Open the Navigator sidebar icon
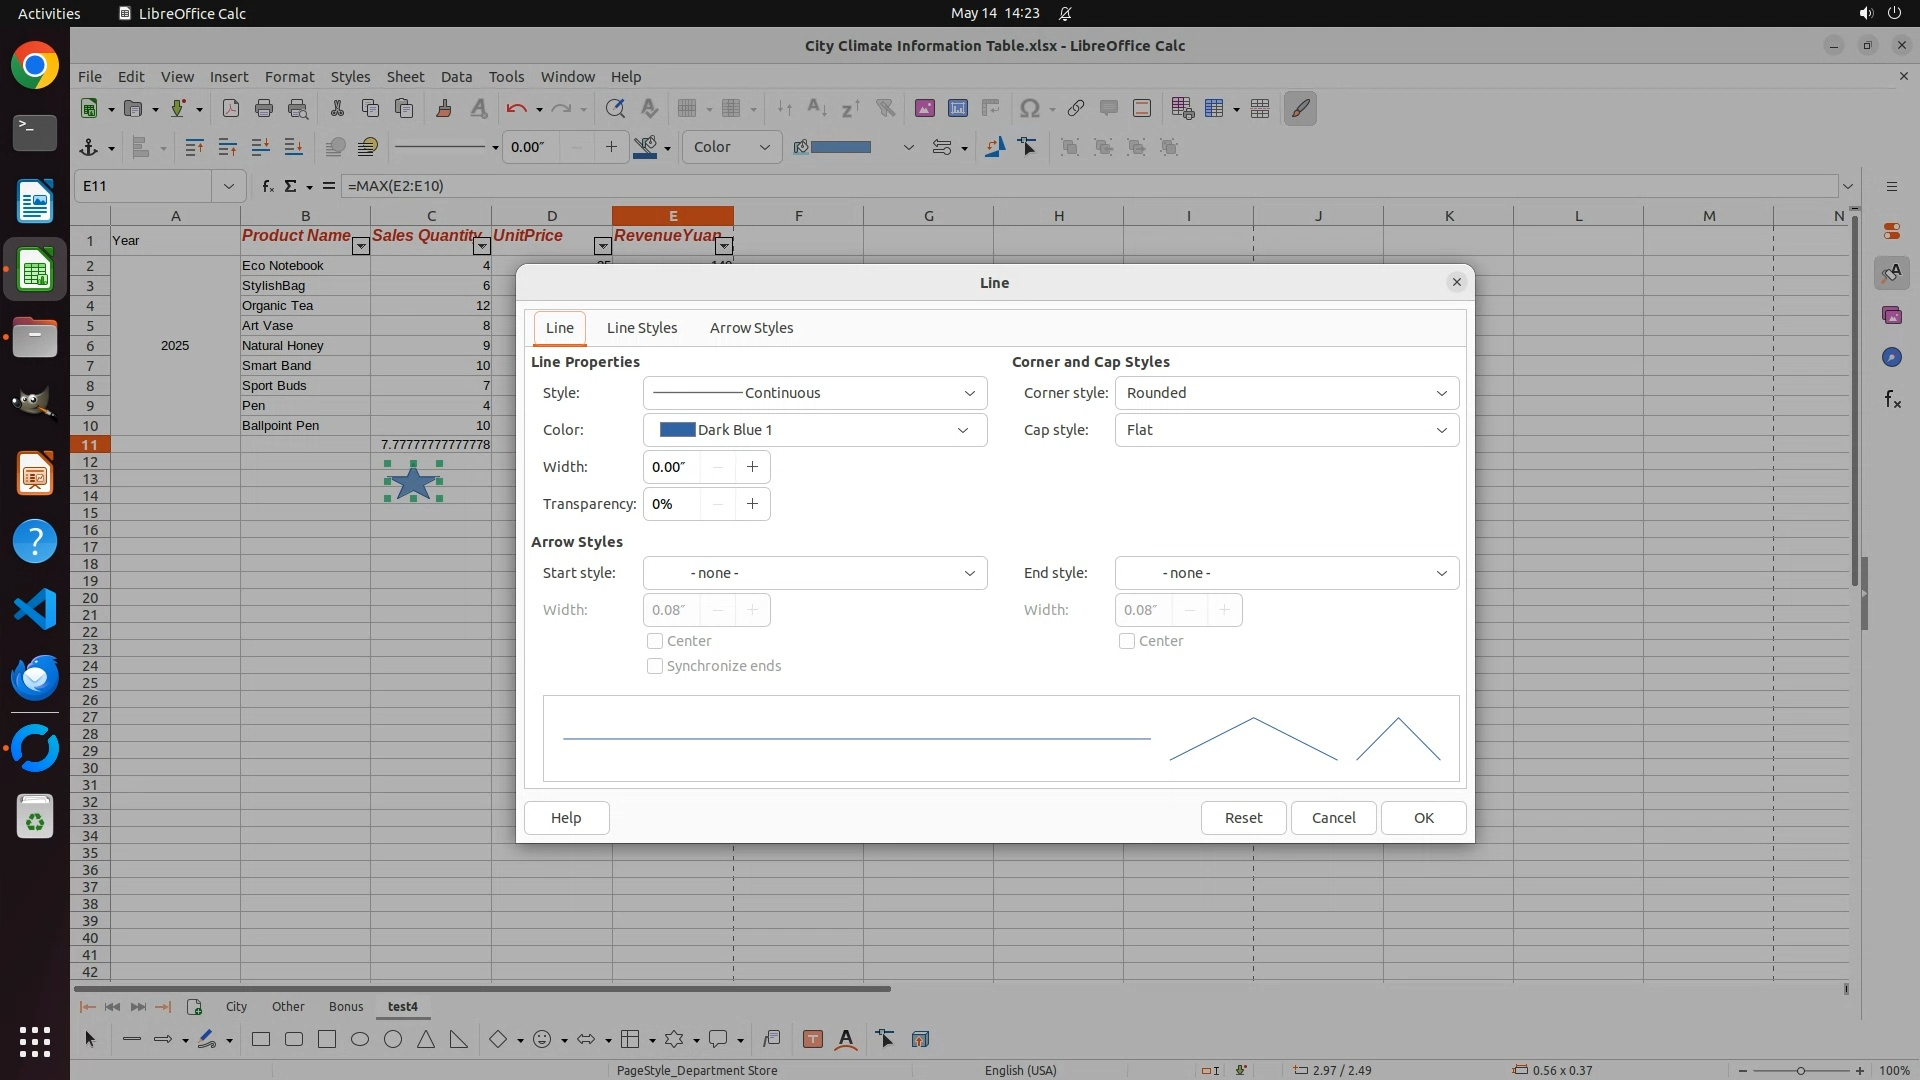Viewport: 1920px width, 1080px height. pyautogui.click(x=1891, y=358)
